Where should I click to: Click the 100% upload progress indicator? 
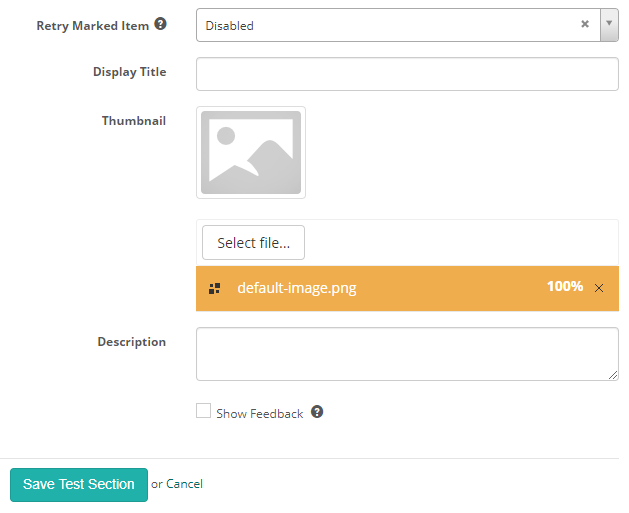(x=564, y=287)
